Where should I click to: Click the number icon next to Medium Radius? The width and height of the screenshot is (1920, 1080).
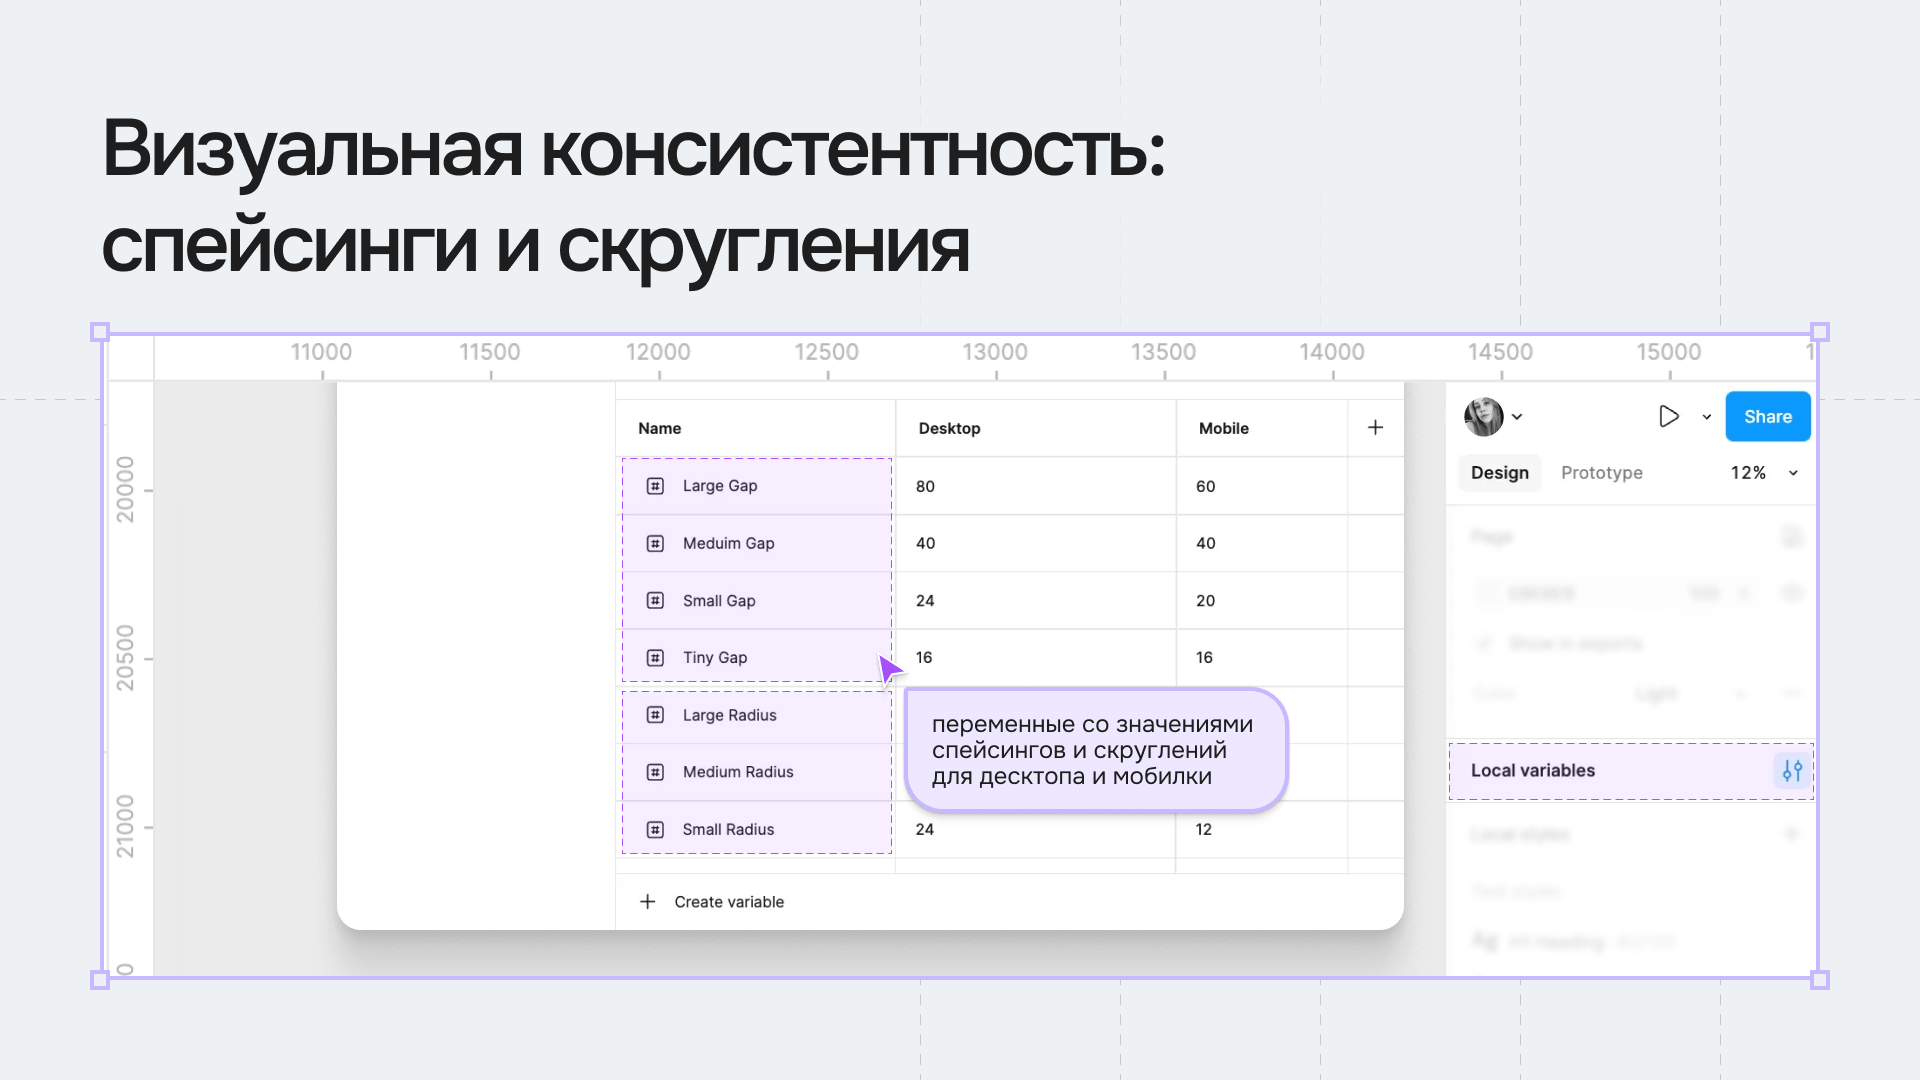tap(655, 771)
